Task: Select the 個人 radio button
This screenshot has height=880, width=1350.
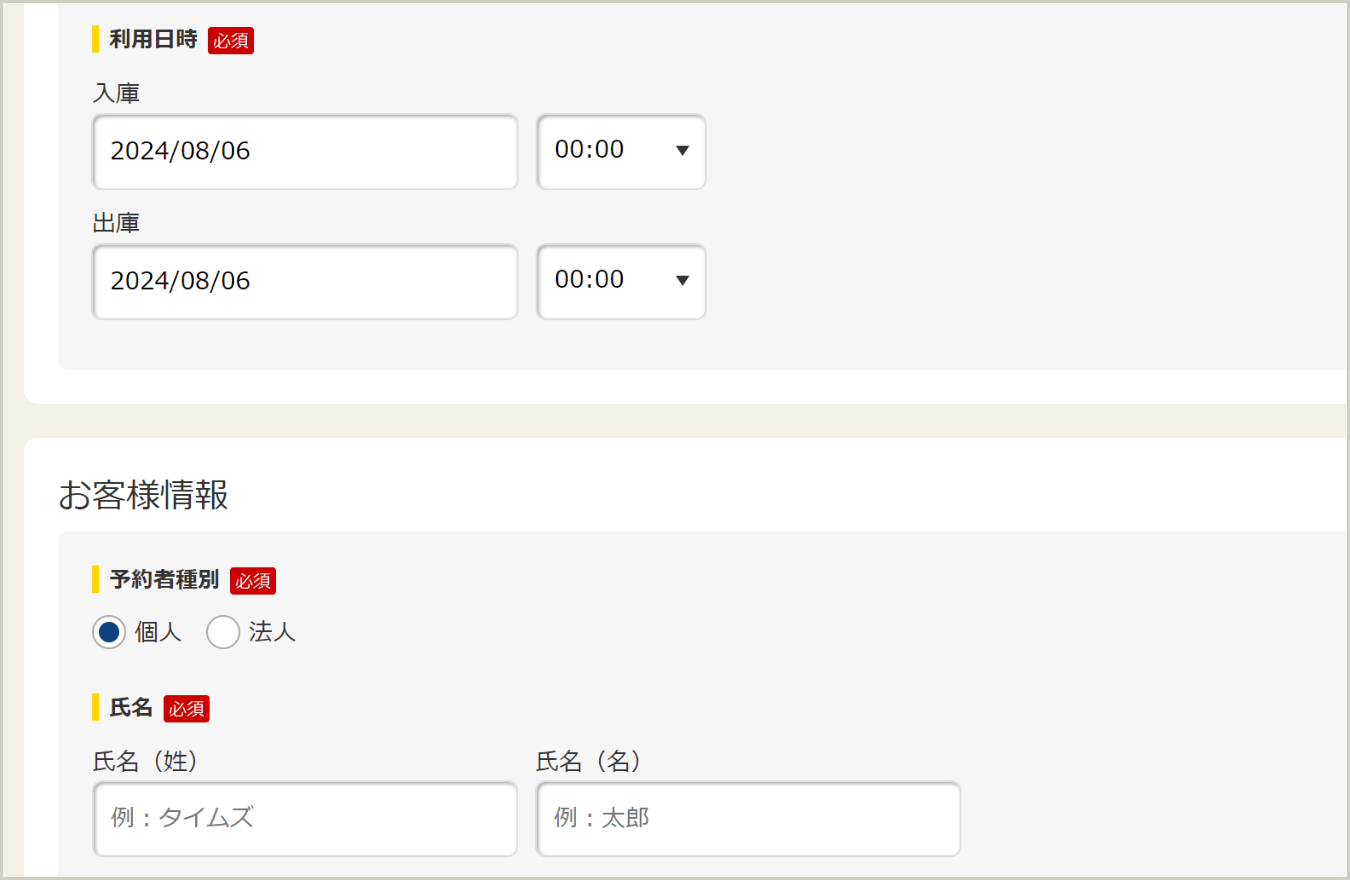Action: pos(109,632)
